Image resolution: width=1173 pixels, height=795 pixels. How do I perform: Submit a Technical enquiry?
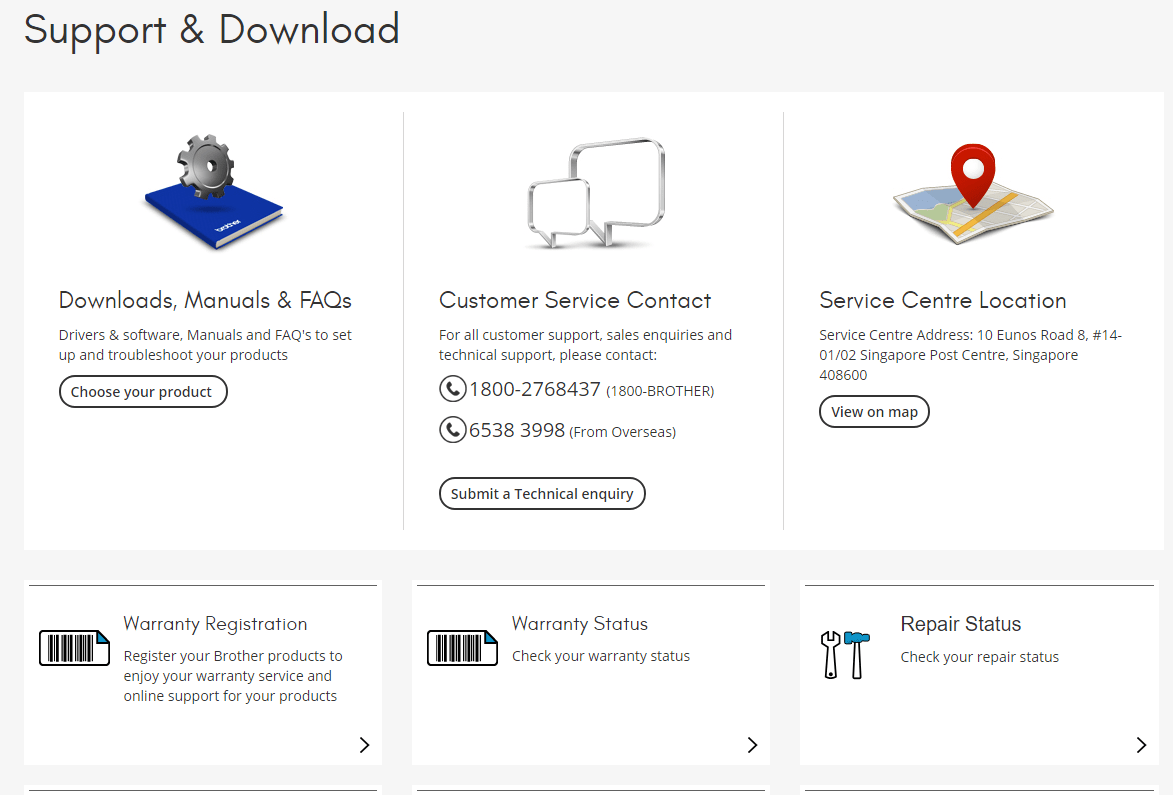pos(542,494)
